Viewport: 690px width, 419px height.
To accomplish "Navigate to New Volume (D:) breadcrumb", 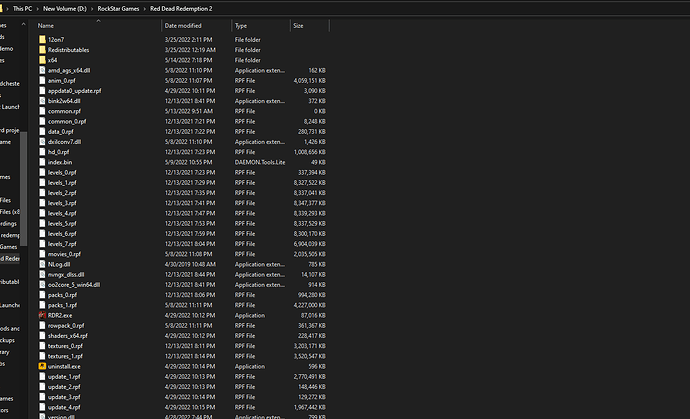I will tap(65, 8).
